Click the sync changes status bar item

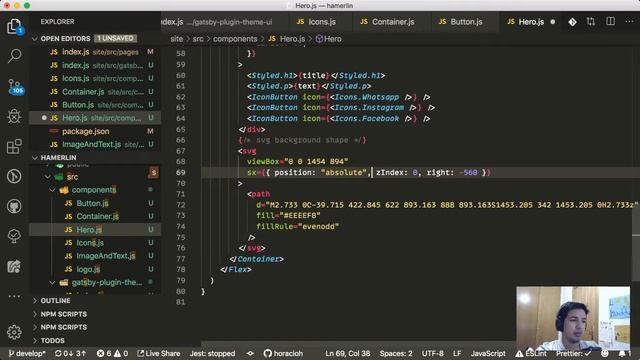coord(70,353)
